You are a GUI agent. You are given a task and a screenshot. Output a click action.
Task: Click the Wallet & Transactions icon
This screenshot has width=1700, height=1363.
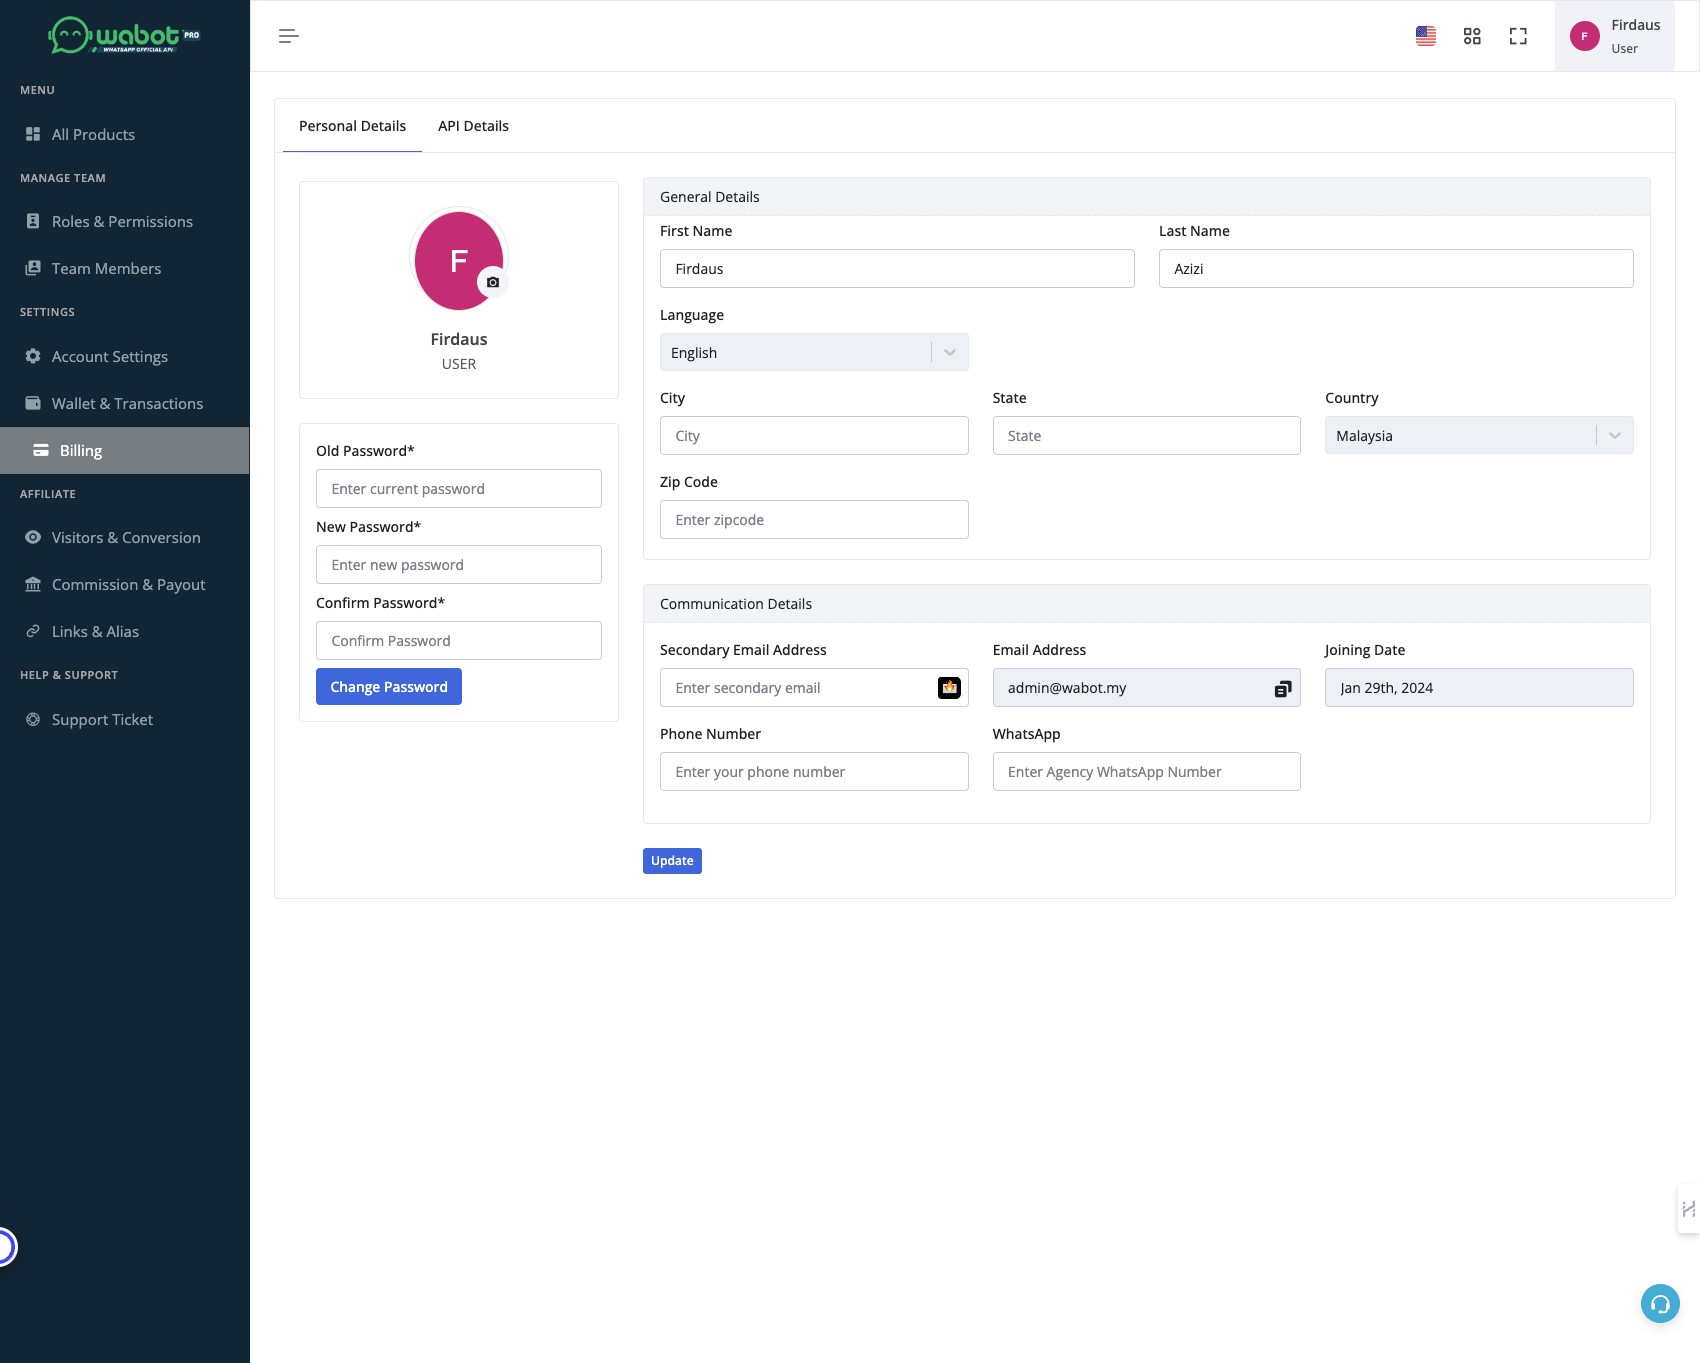tap(33, 403)
